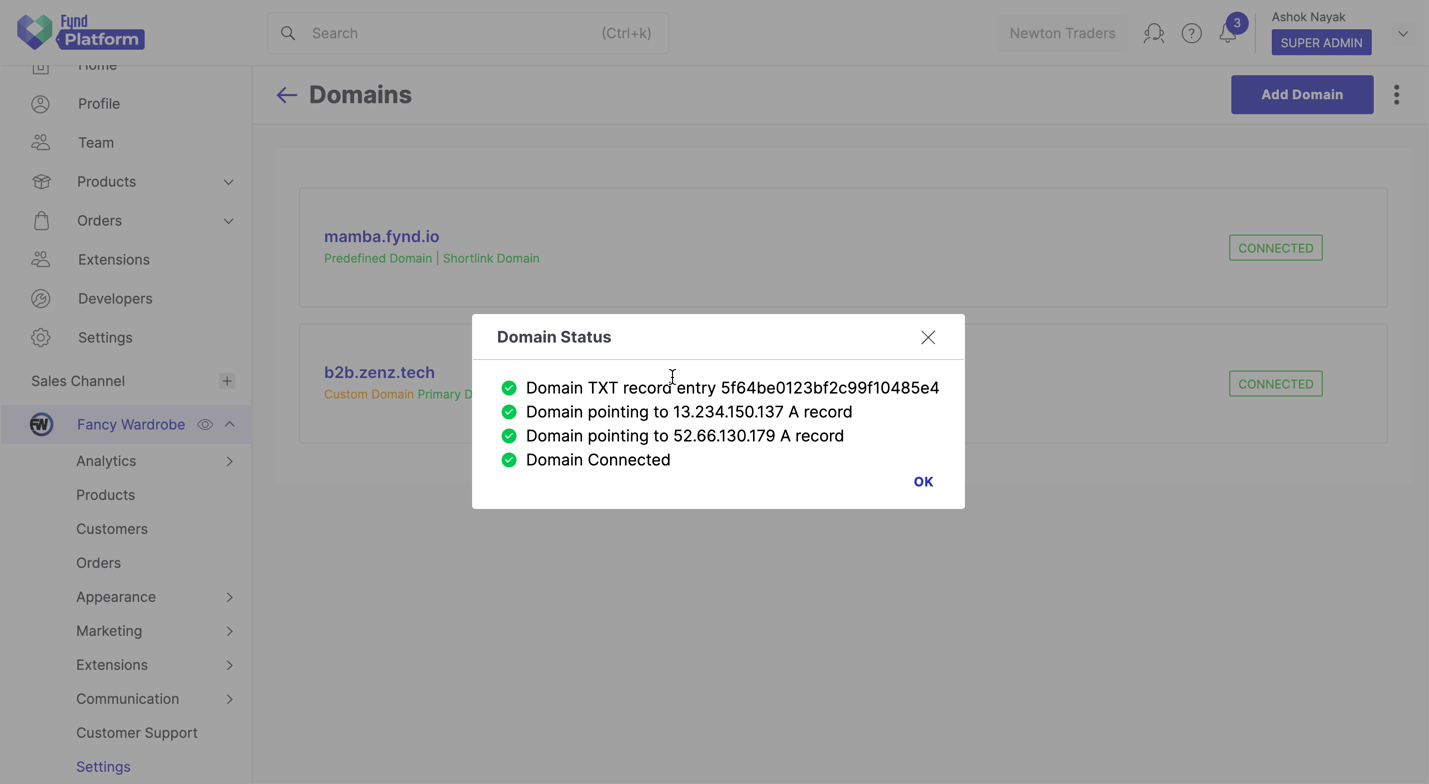Image resolution: width=1429 pixels, height=784 pixels.
Task: Click CONNECTED status for b2b.zenz.tech
Action: click(1276, 384)
